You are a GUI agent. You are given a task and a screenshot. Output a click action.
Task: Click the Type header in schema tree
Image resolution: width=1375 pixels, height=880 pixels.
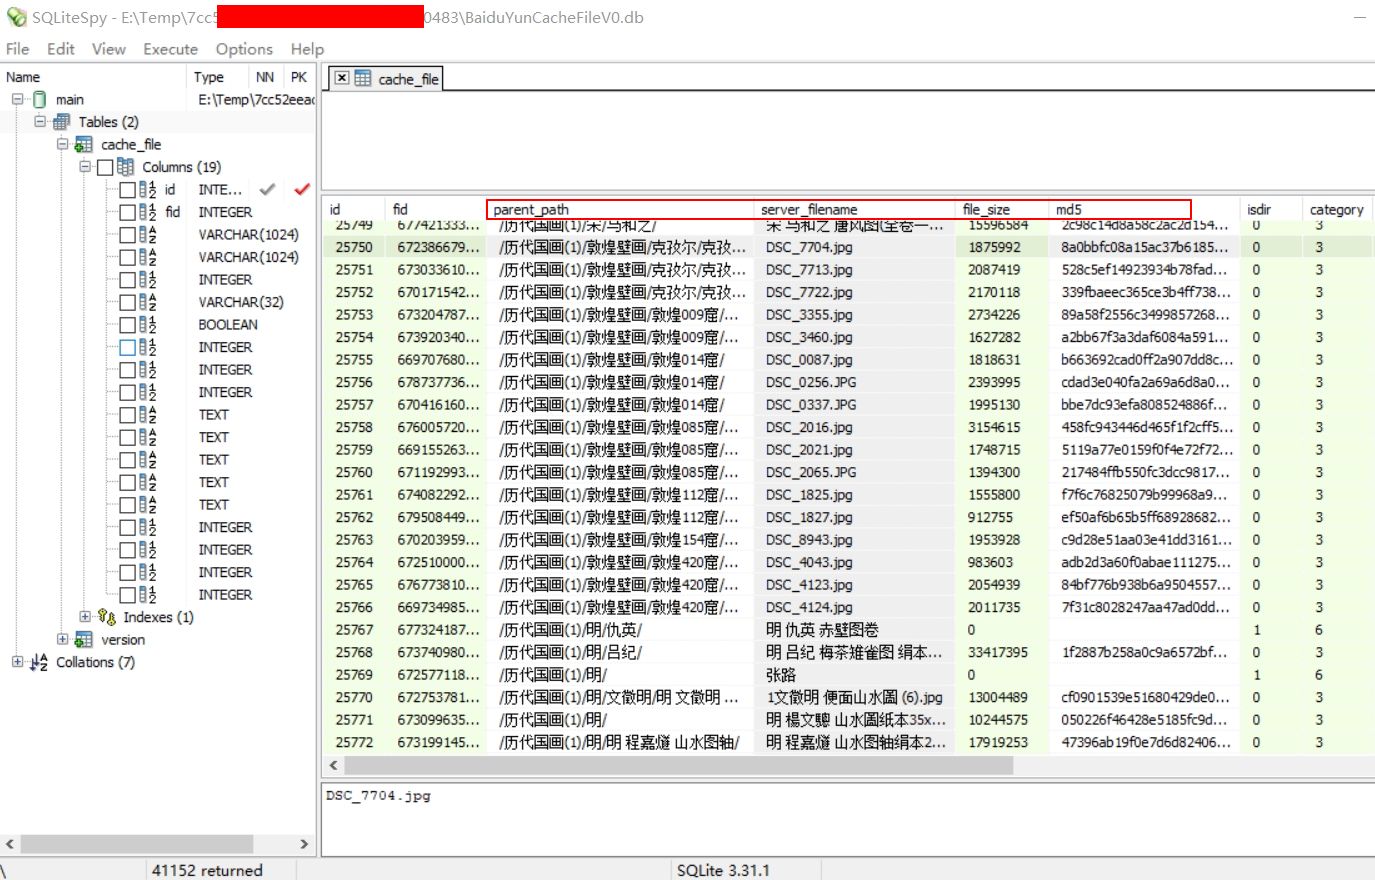coord(218,77)
